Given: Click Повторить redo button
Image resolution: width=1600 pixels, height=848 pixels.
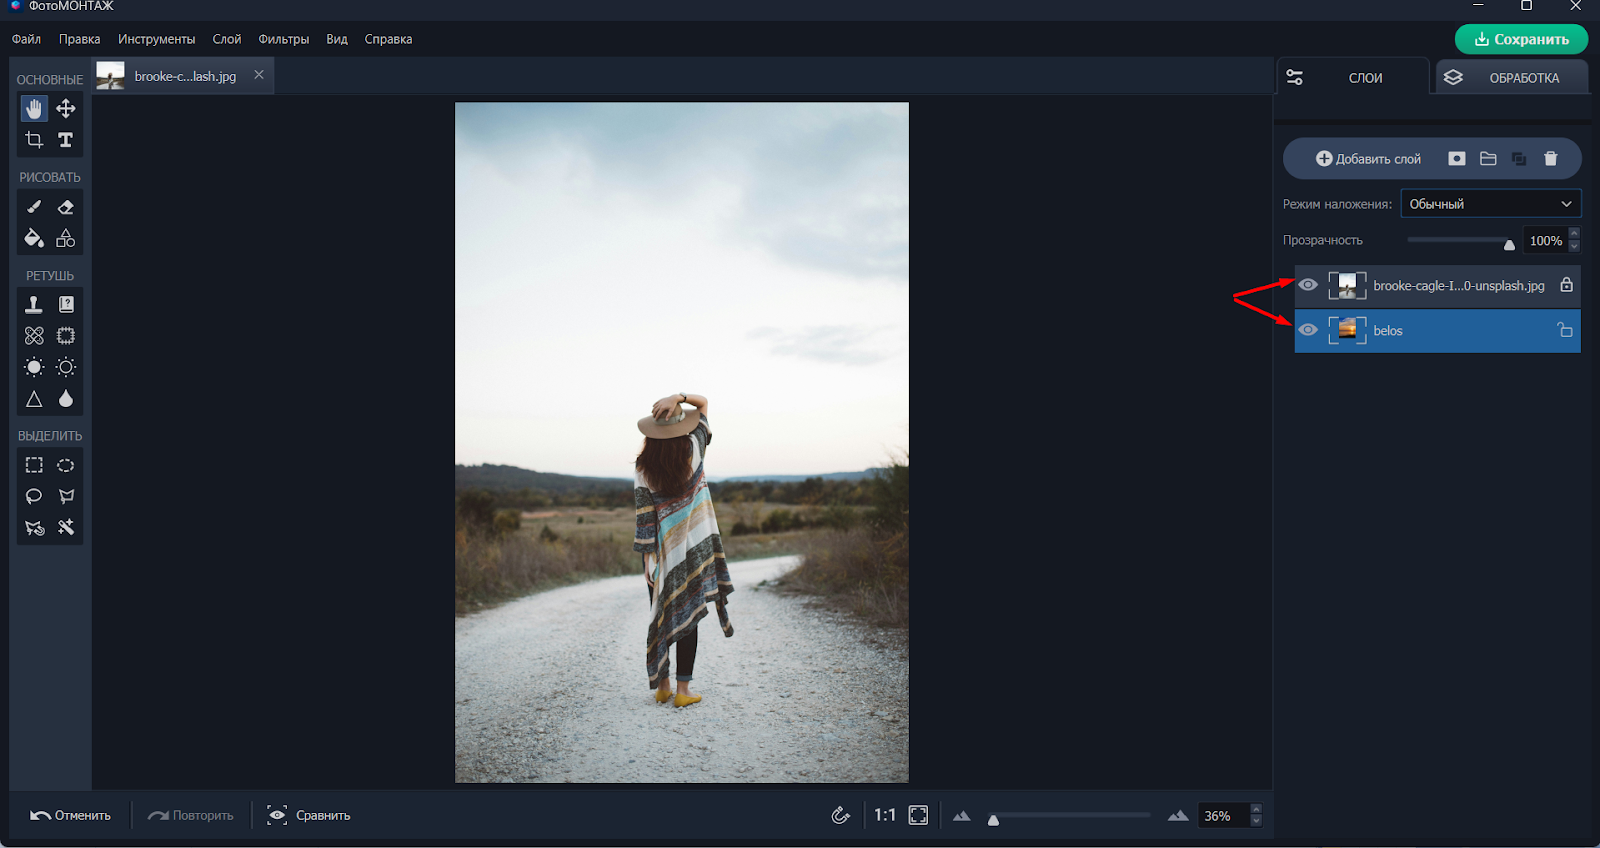Looking at the screenshot, I should [190, 815].
